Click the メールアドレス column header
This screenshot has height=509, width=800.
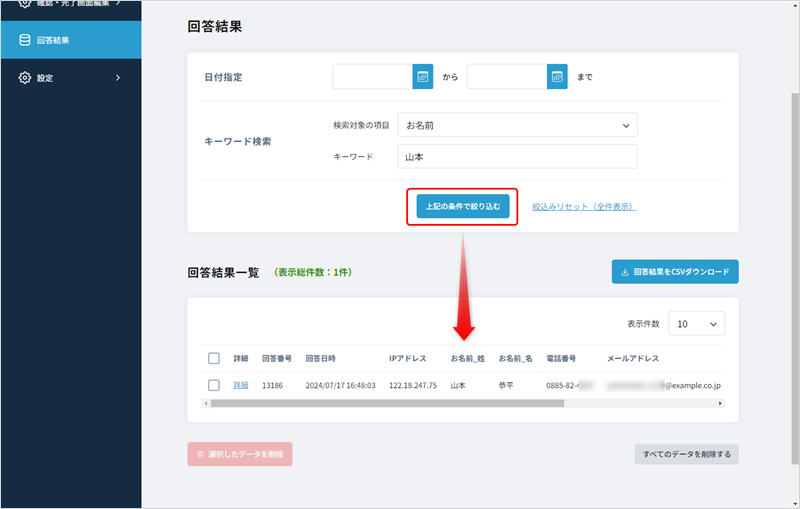633,359
